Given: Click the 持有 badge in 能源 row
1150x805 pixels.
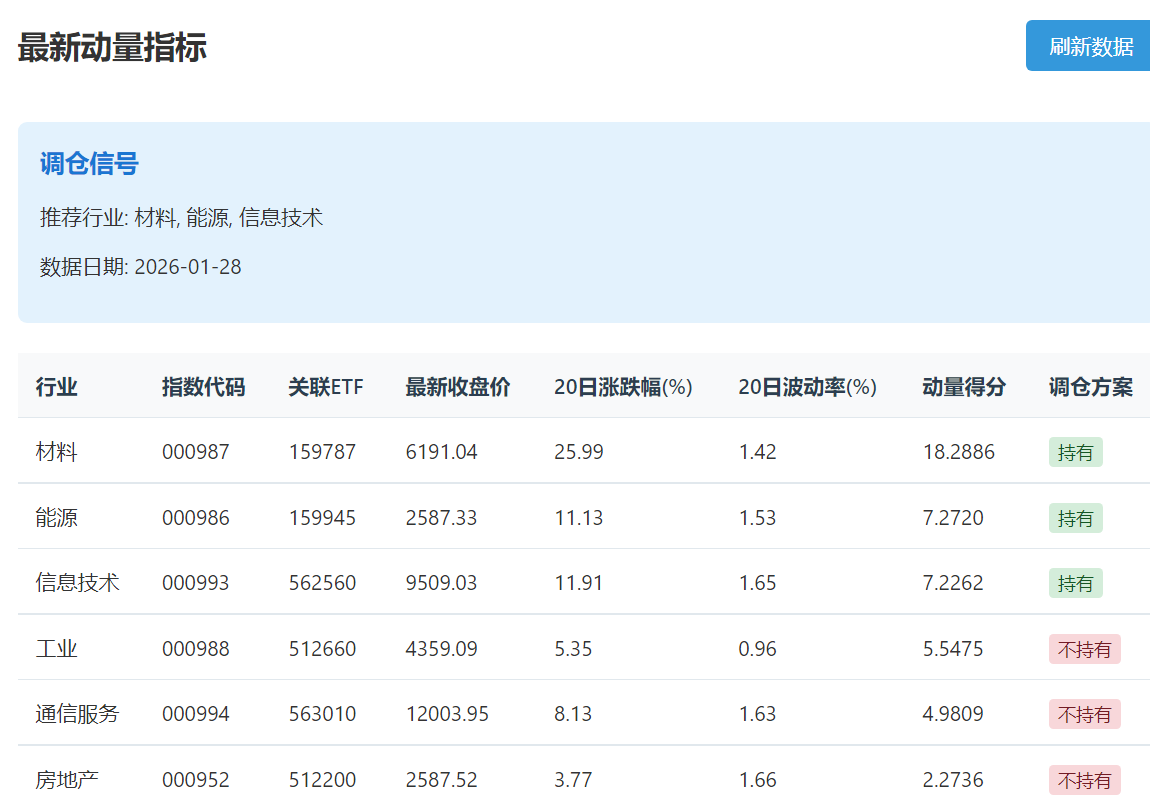Looking at the screenshot, I should pyautogui.click(x=1075, y=518).
